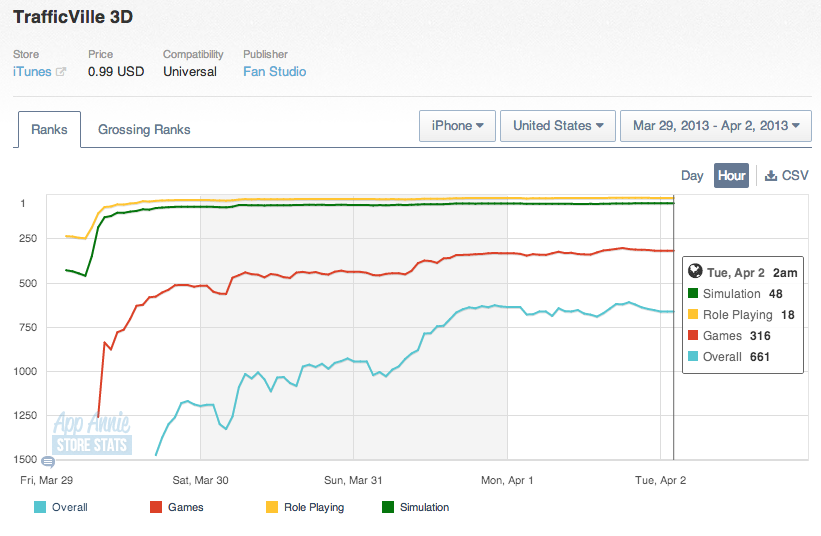
Task: Click the 0.99 USD price value
Action: coord(116,72)
